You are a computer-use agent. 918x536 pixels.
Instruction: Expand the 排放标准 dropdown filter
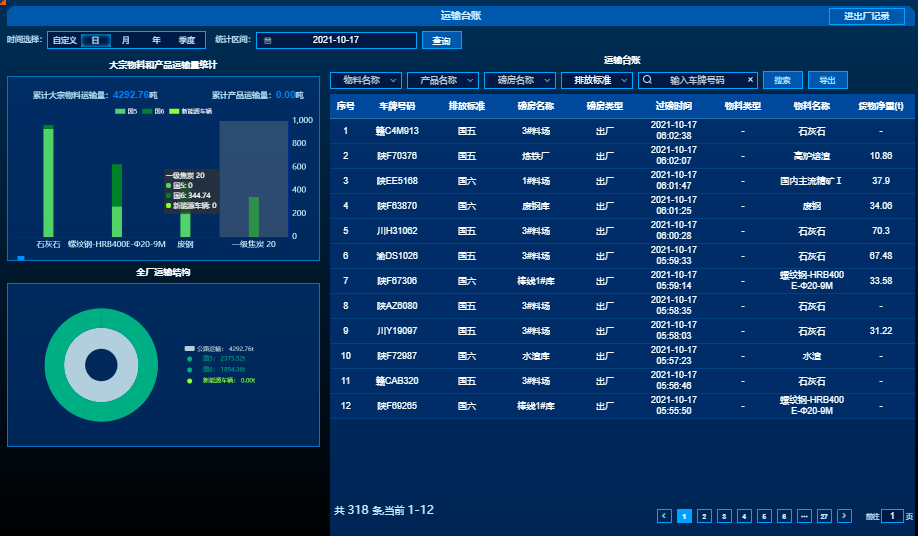596,80
